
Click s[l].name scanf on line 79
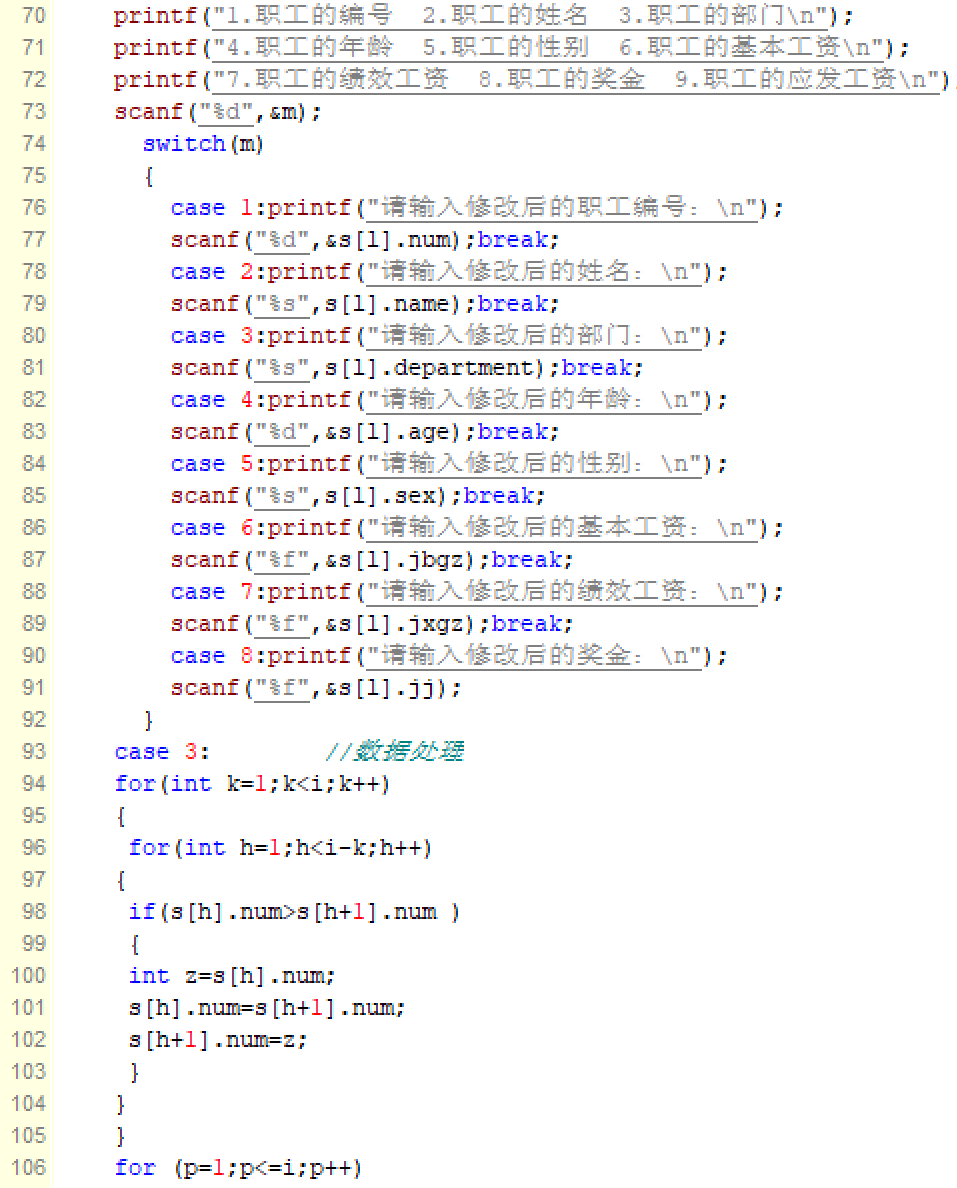364,303
